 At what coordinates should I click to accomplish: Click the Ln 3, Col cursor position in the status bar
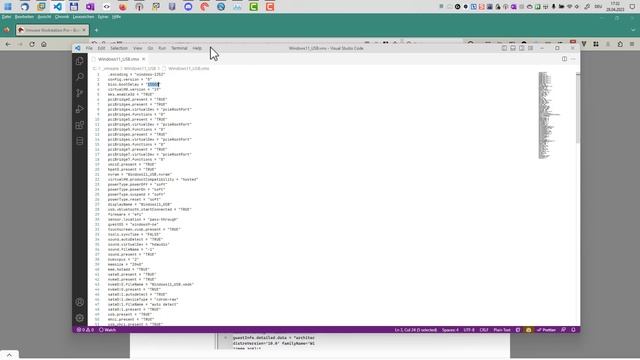click(x=416, y=330)
